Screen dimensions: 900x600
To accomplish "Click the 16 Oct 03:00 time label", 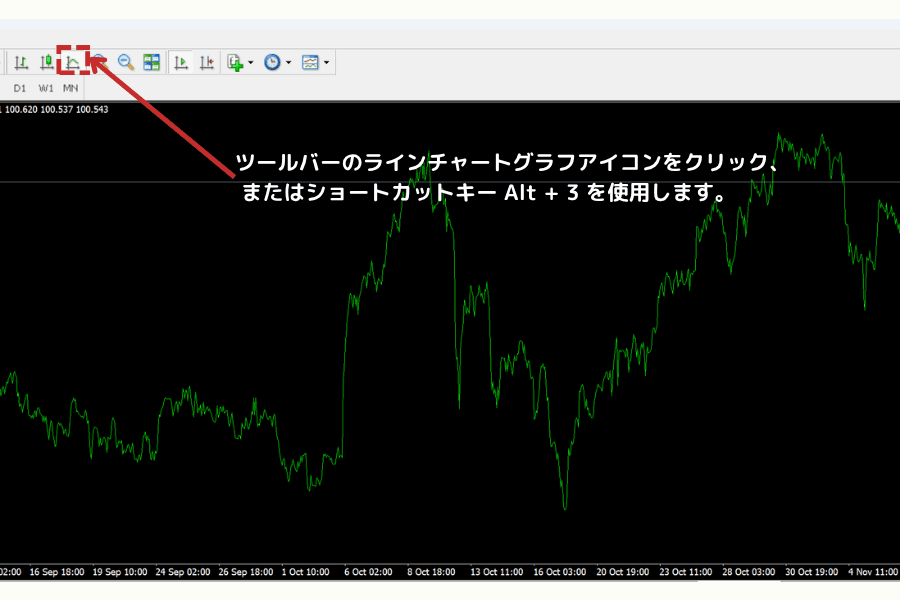I will pyautogui.click(x=560, y=572).
